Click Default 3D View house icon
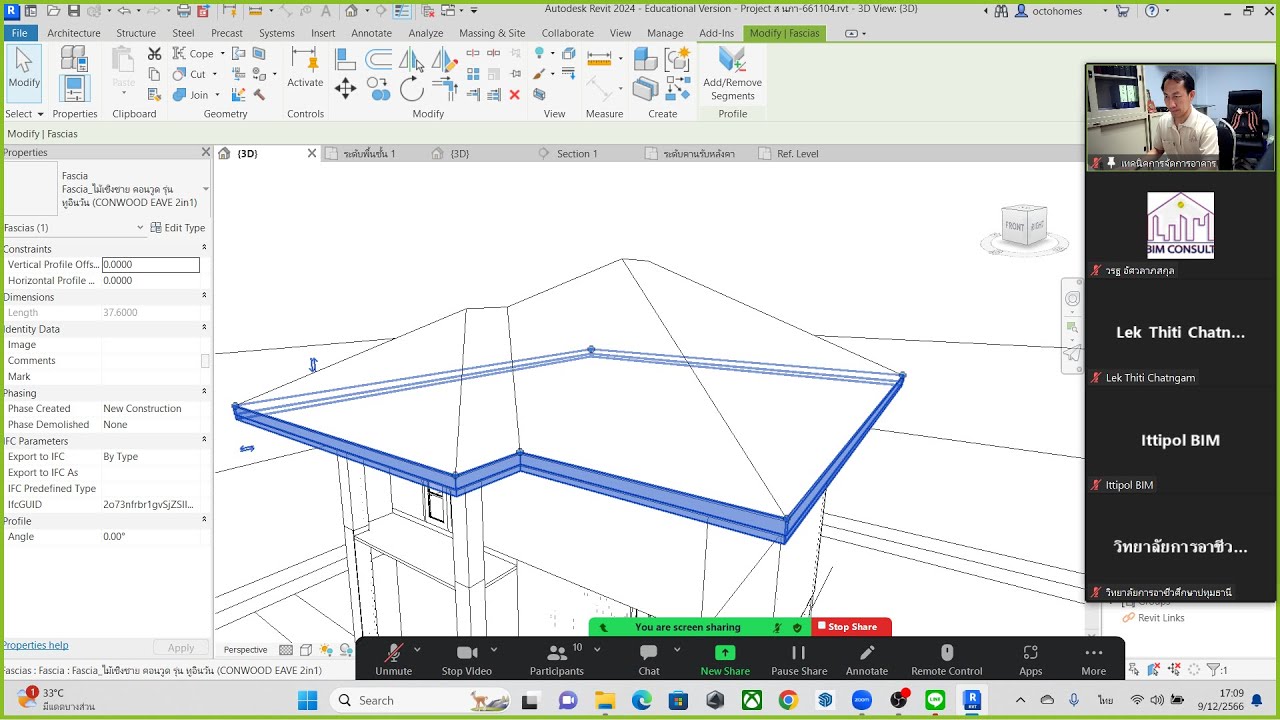This screenshot has height=720, width=1280. pos(351,11)
